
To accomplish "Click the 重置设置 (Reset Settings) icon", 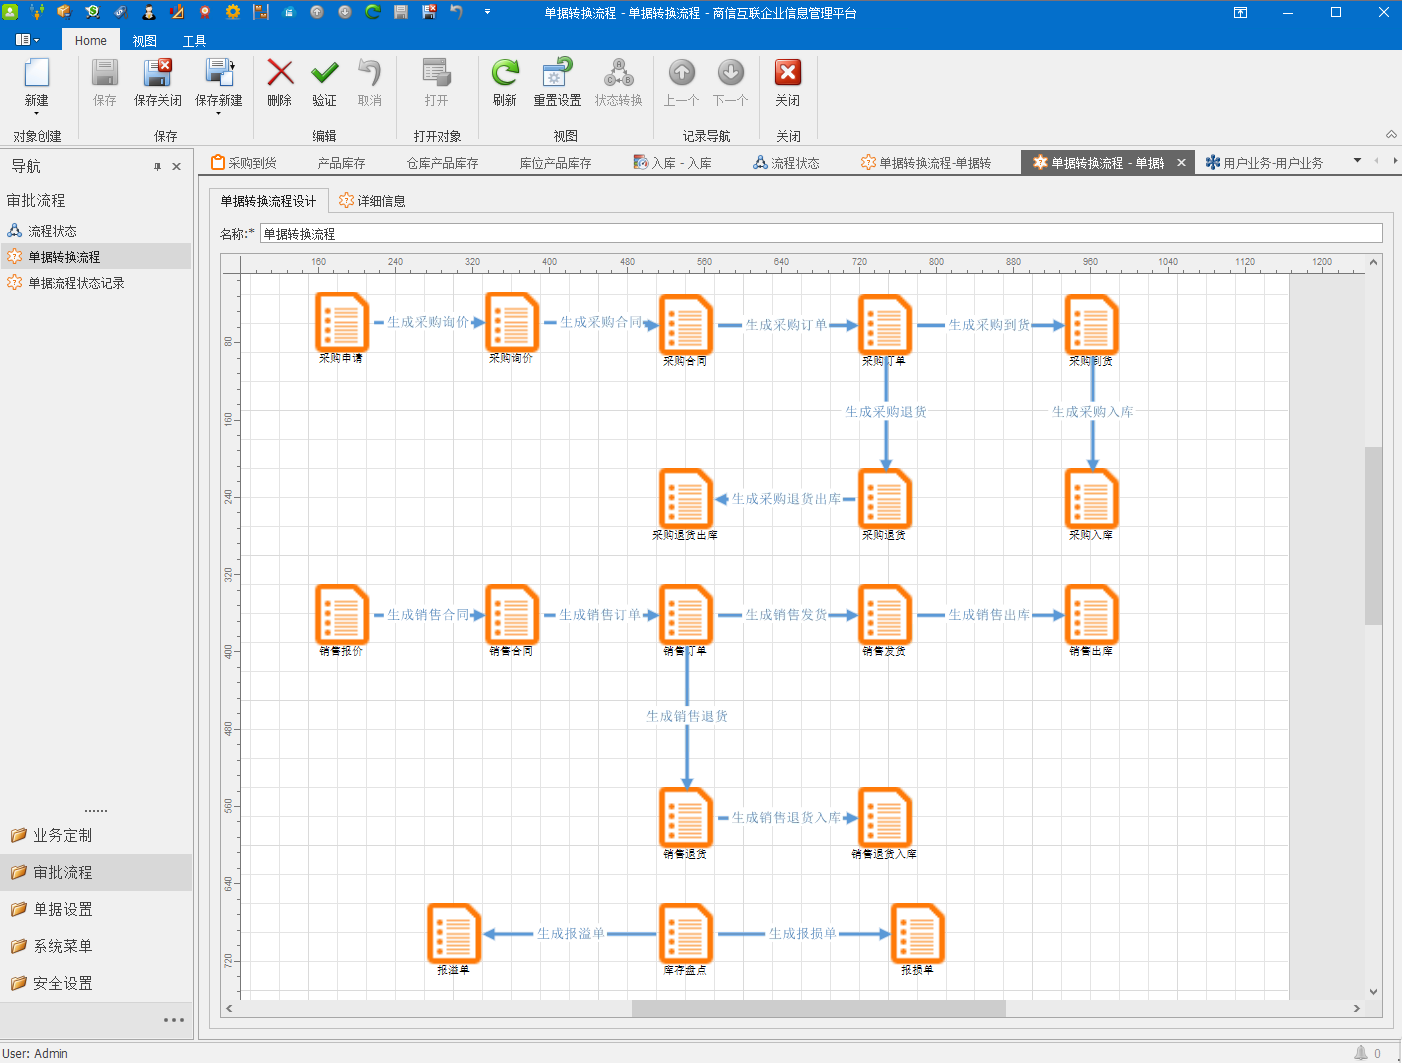I will pyautogui.click(x=557, y=73).
